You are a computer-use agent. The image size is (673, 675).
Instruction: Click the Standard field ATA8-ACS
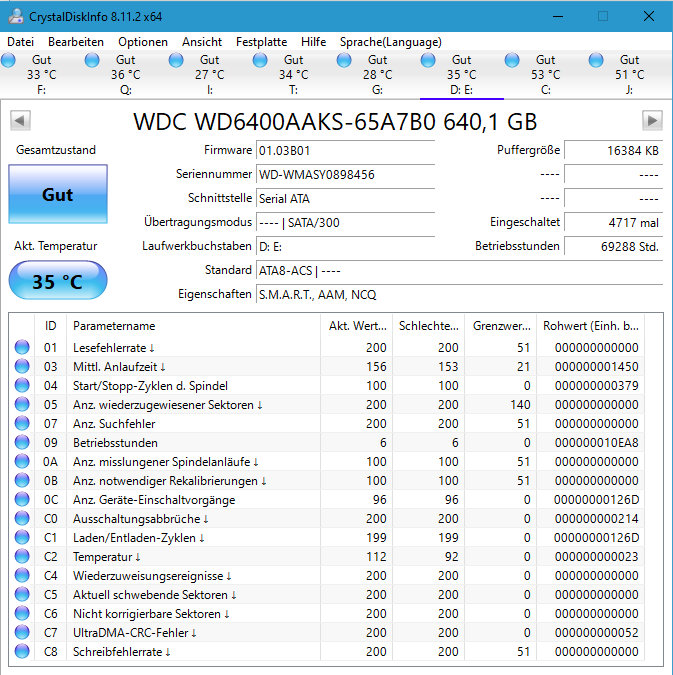(459, 271)
